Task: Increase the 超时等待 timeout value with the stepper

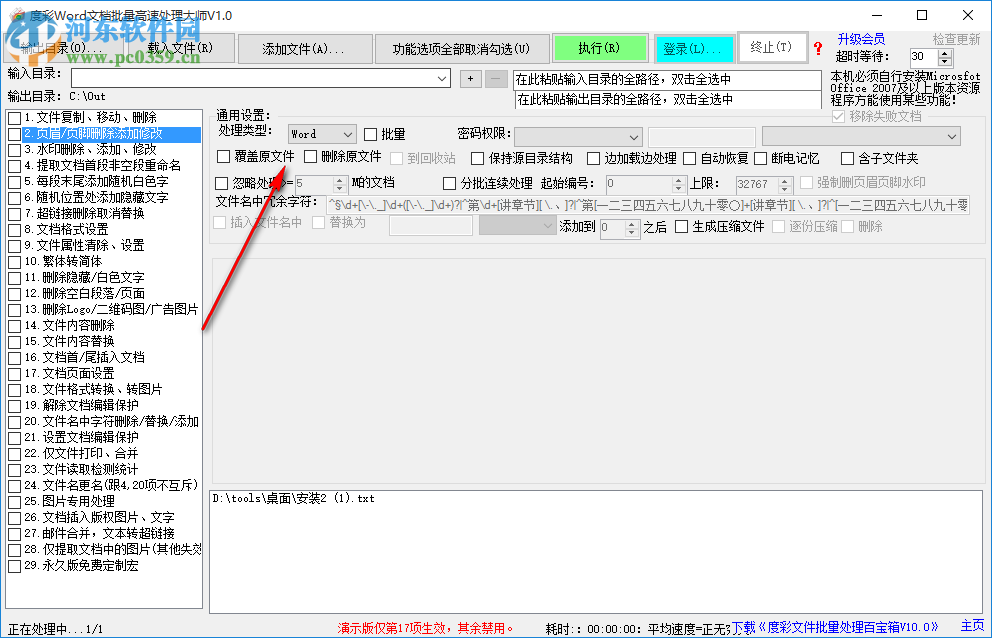Action: 944,53
